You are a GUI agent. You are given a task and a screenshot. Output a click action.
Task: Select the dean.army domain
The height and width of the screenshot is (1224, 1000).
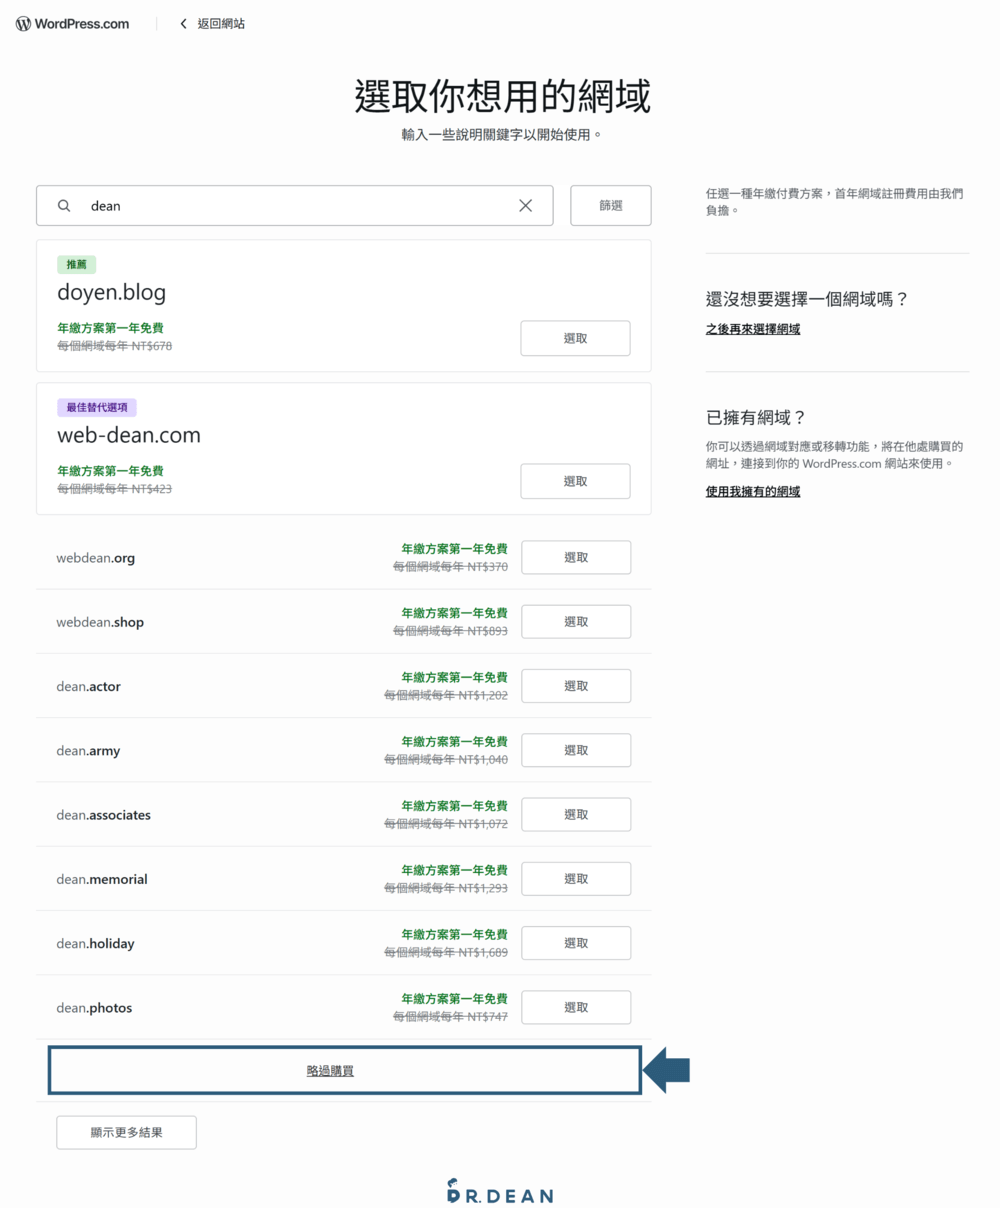click(575, 750)
